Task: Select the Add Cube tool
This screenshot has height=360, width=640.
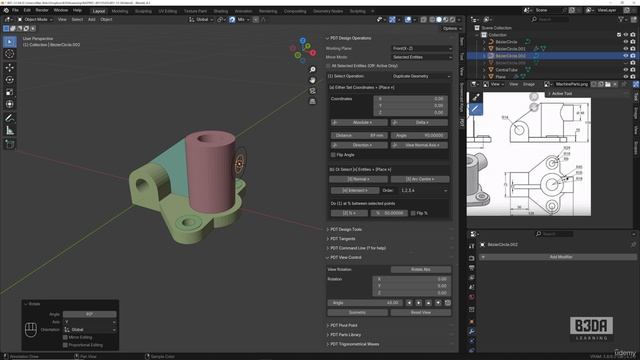Action: [x=10, y=144]
